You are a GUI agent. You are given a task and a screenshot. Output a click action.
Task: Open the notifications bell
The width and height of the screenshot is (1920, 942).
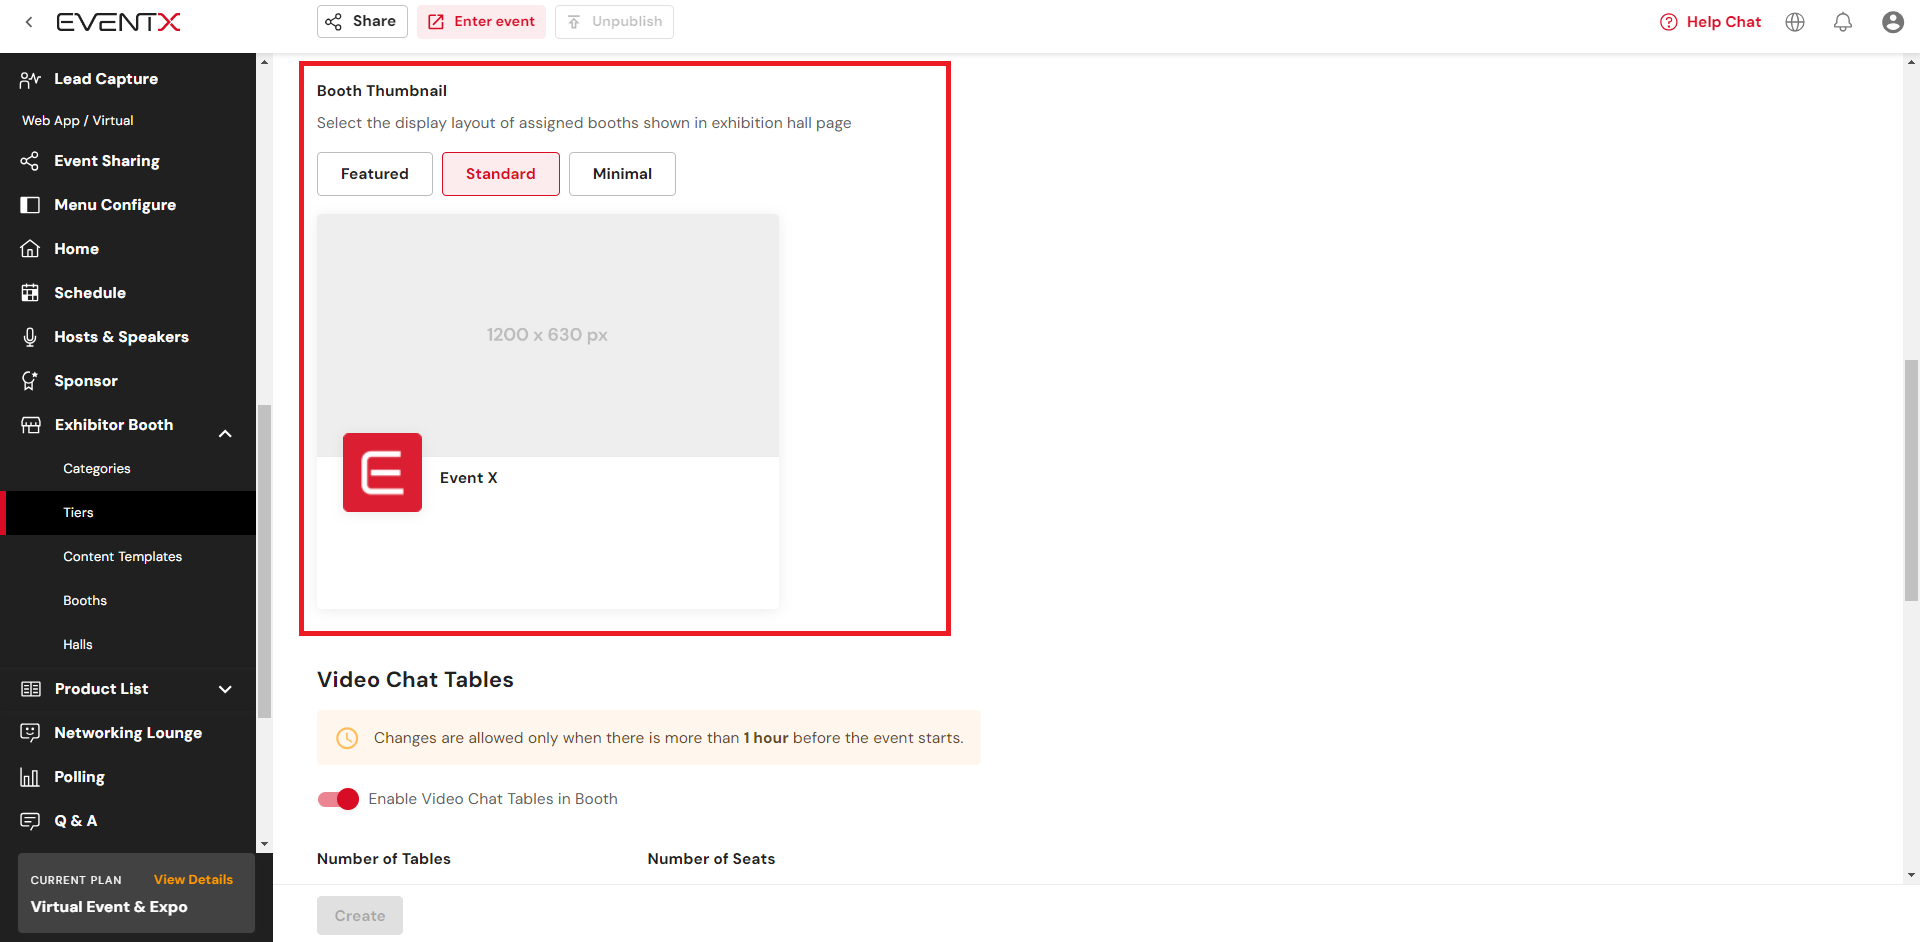point(1843,22)
